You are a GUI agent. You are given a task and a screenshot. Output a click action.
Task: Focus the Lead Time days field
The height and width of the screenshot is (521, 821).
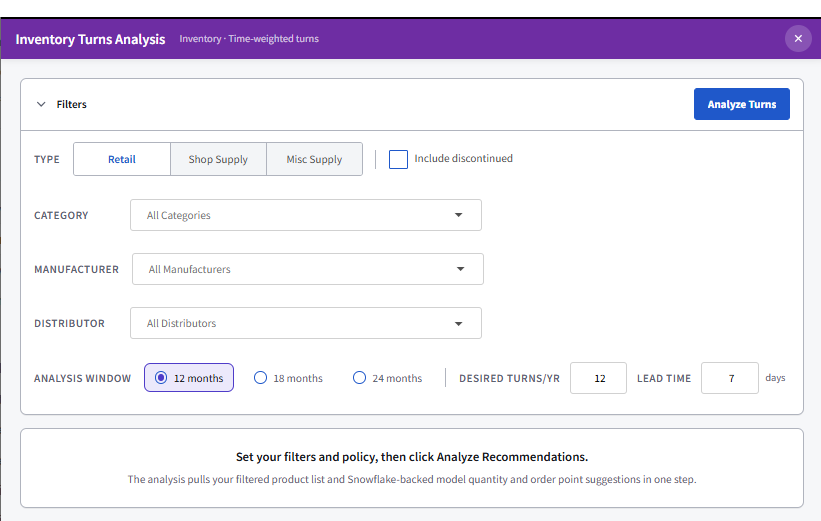(x=730, y=378)
